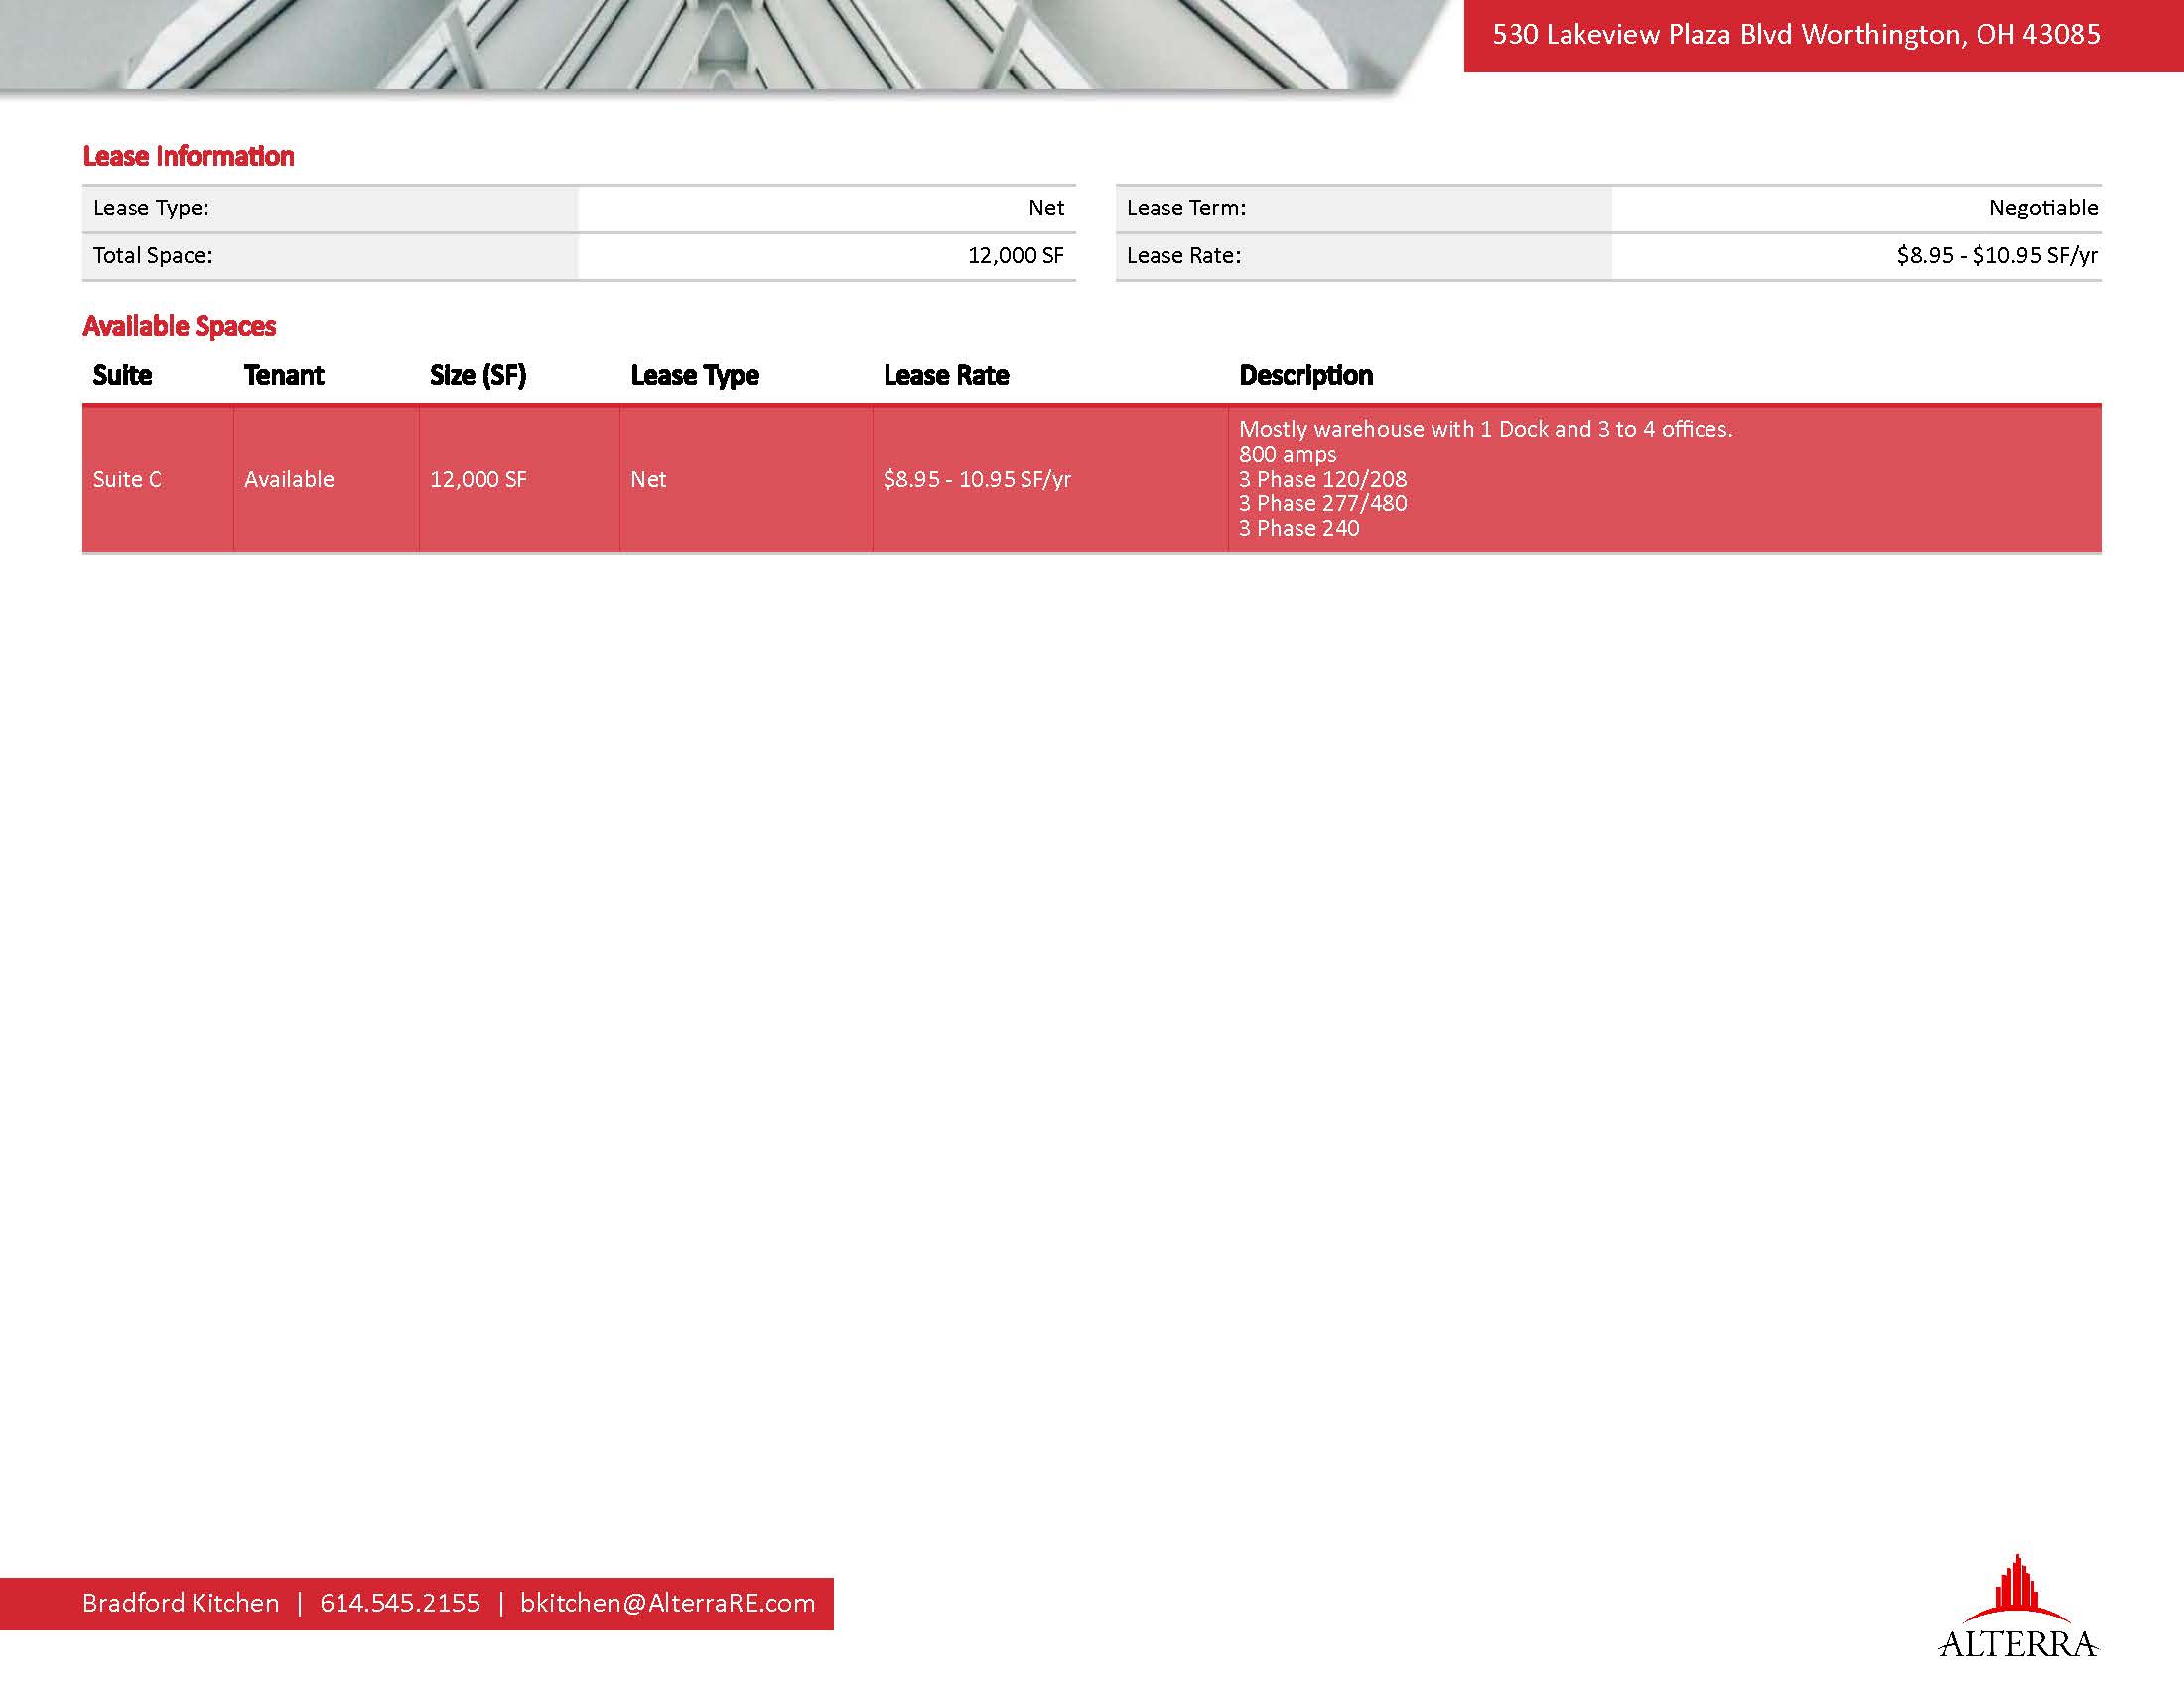
Task: Click the Description column header
Action: click(1305, 376)
